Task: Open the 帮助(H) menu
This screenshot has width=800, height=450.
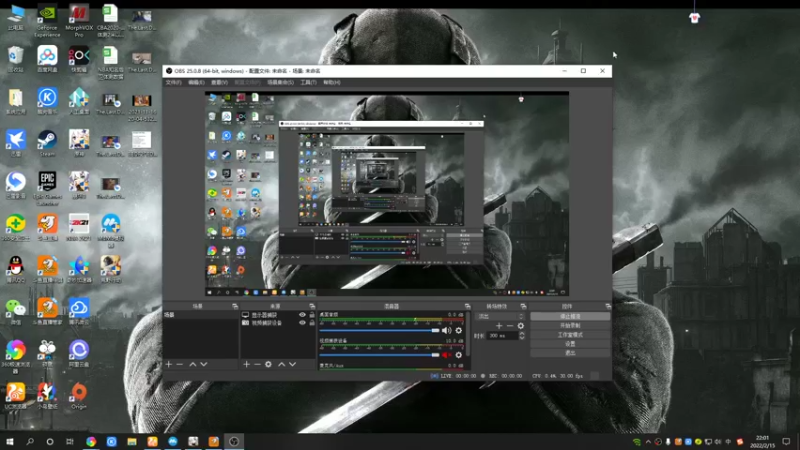Action: click(332, 82)
